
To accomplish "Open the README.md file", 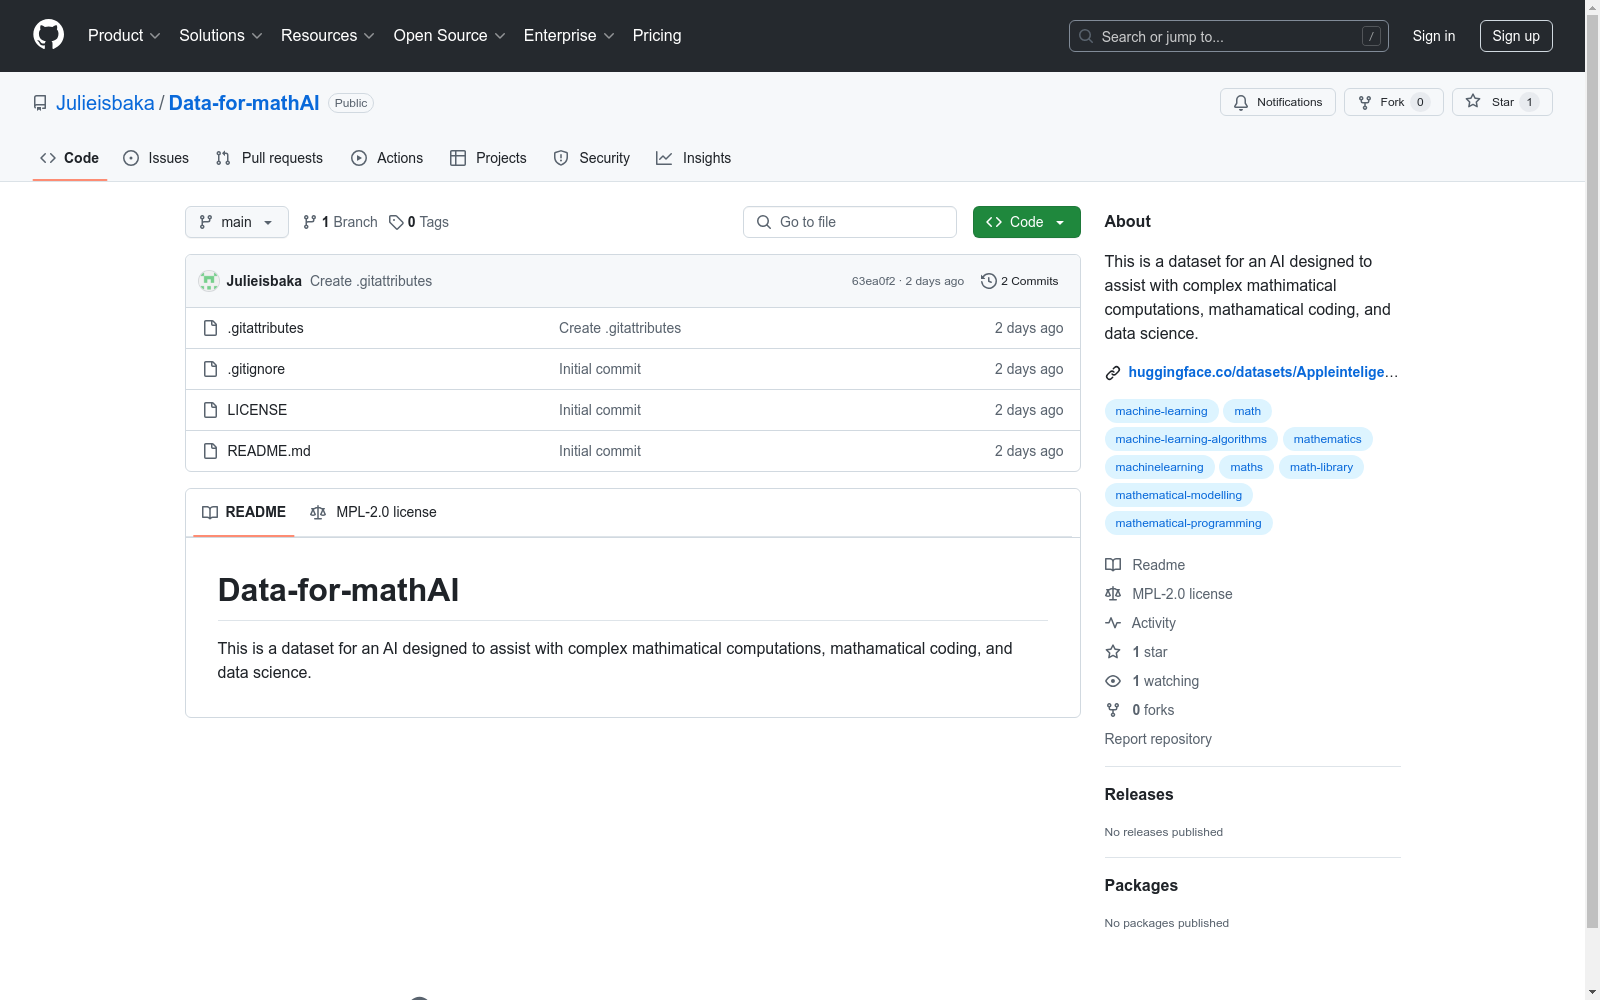I will tap(269, 451).
